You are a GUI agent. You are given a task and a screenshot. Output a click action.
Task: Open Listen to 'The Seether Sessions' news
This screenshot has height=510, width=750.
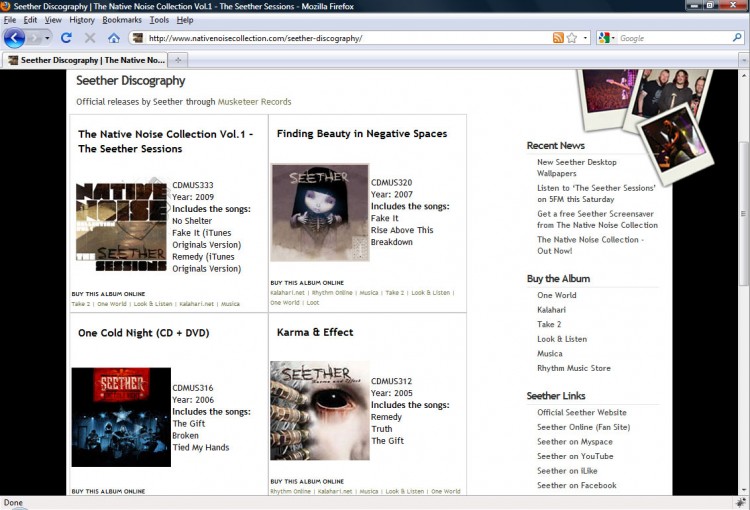[x=596, y=194]
